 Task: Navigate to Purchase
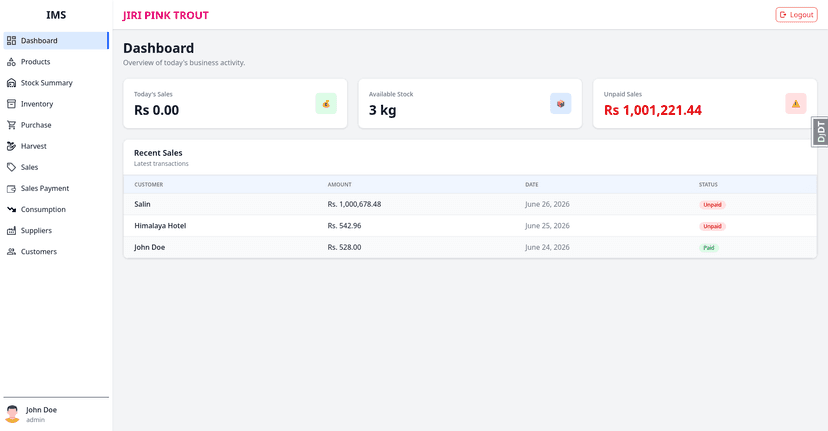click(56, 125)
